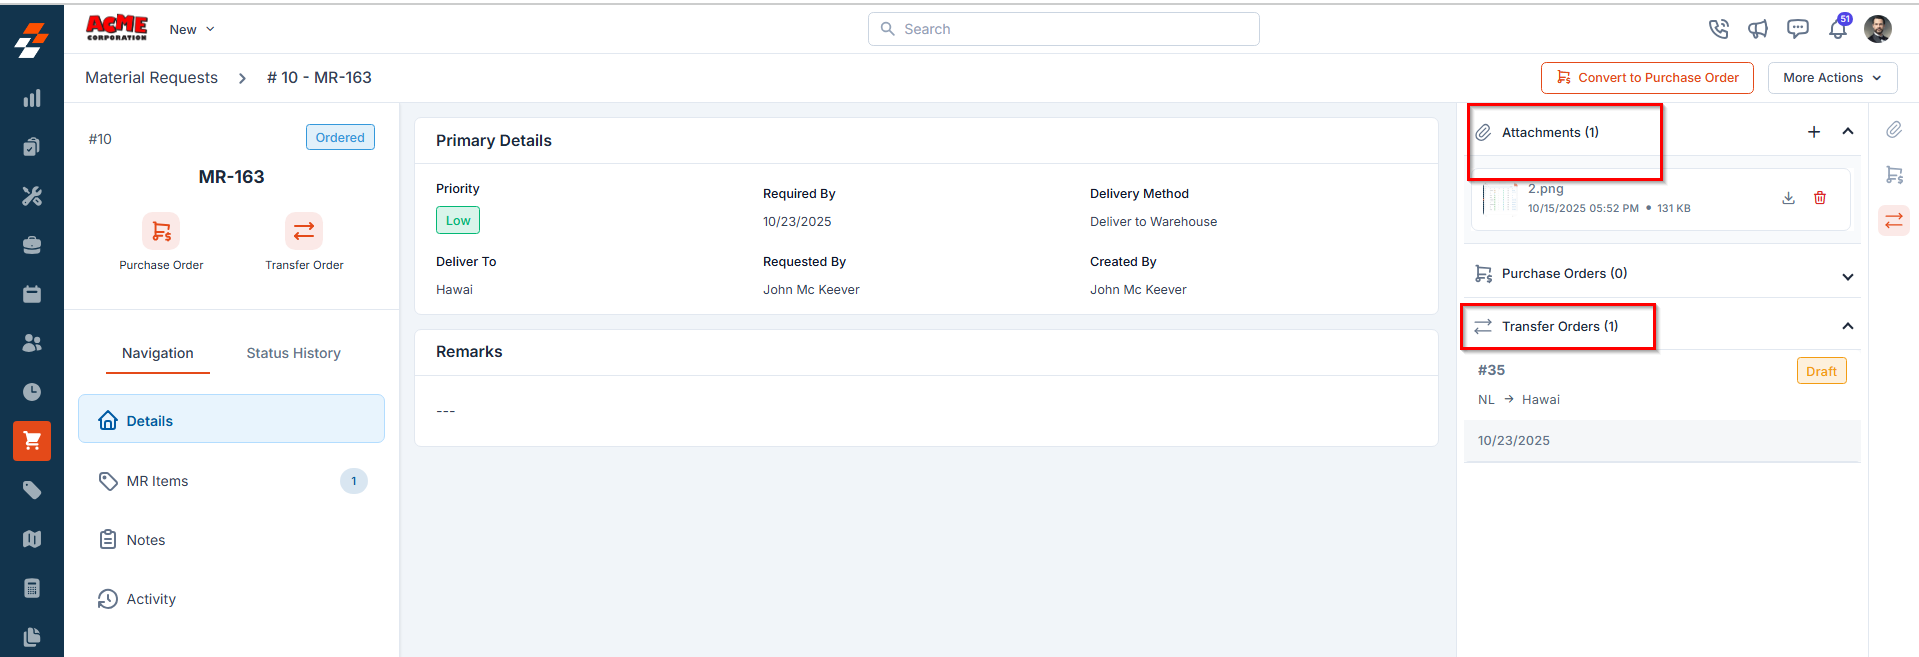Click the purchase cart icon in far-right rail
1919x657 pixels.
point(1894,175)
